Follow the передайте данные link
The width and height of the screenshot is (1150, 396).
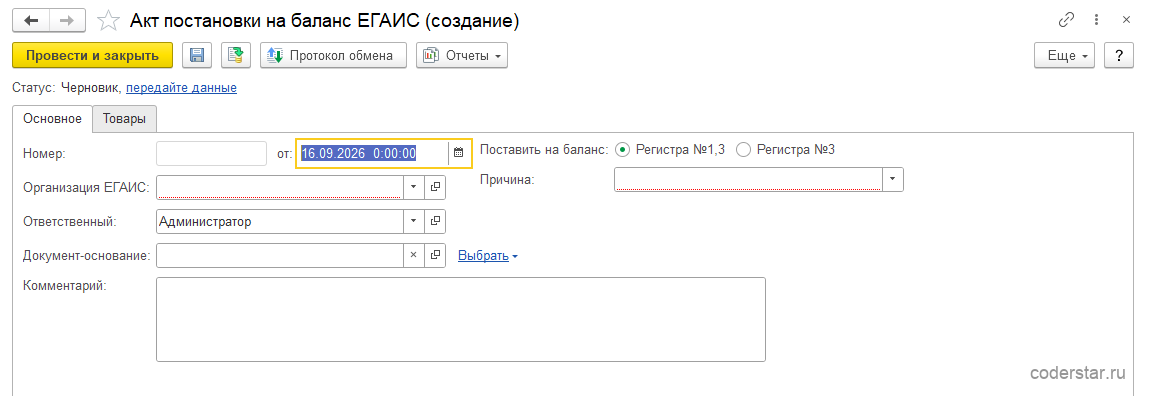(181, 88)
